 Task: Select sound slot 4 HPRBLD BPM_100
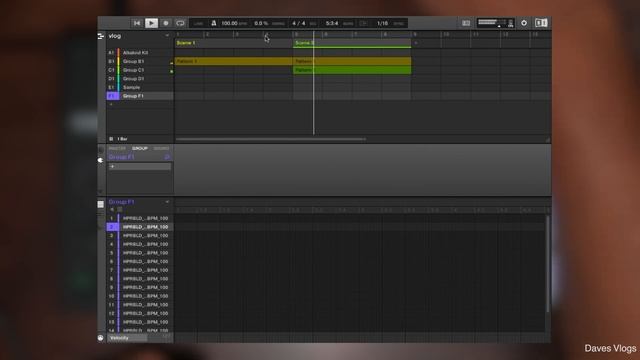(140, 244)
